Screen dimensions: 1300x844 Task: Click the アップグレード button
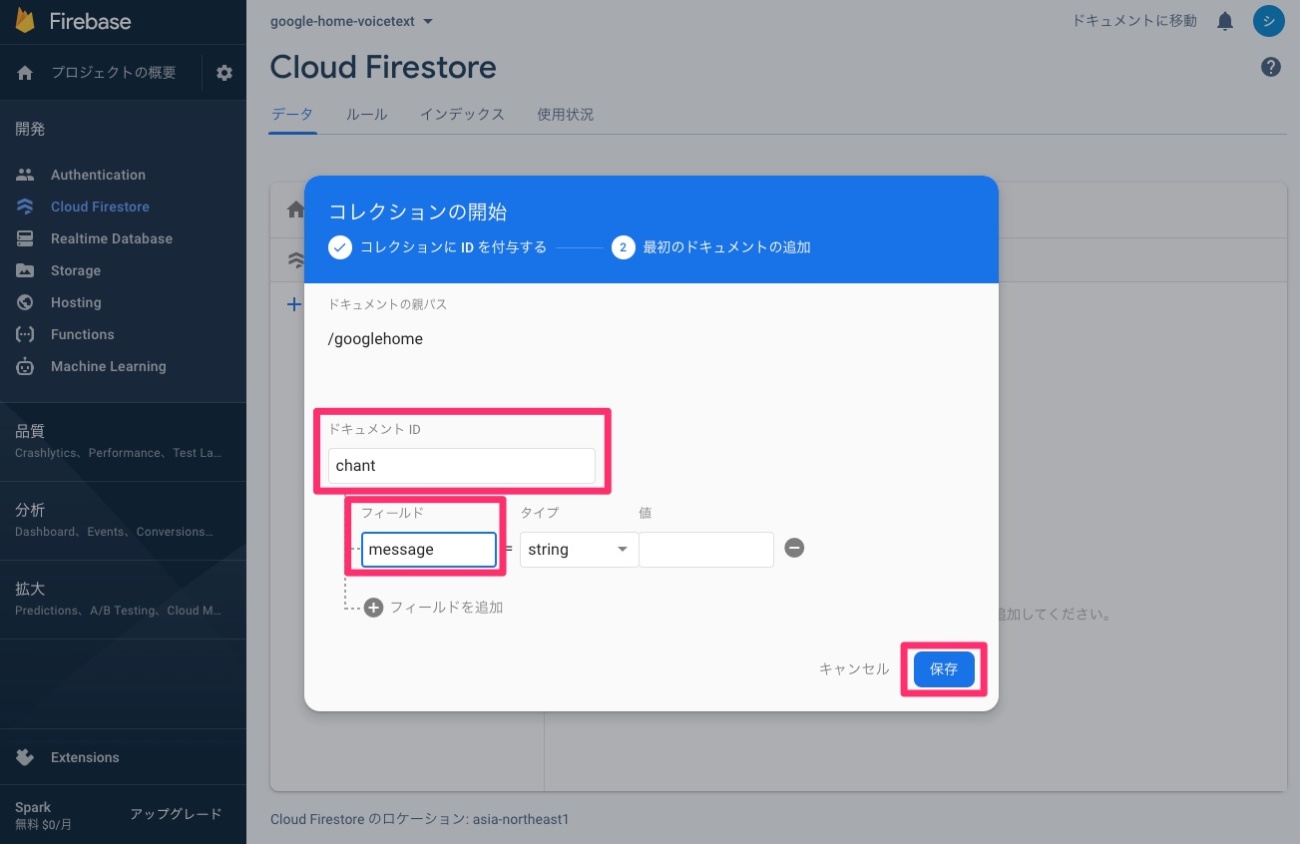point(176,814)
